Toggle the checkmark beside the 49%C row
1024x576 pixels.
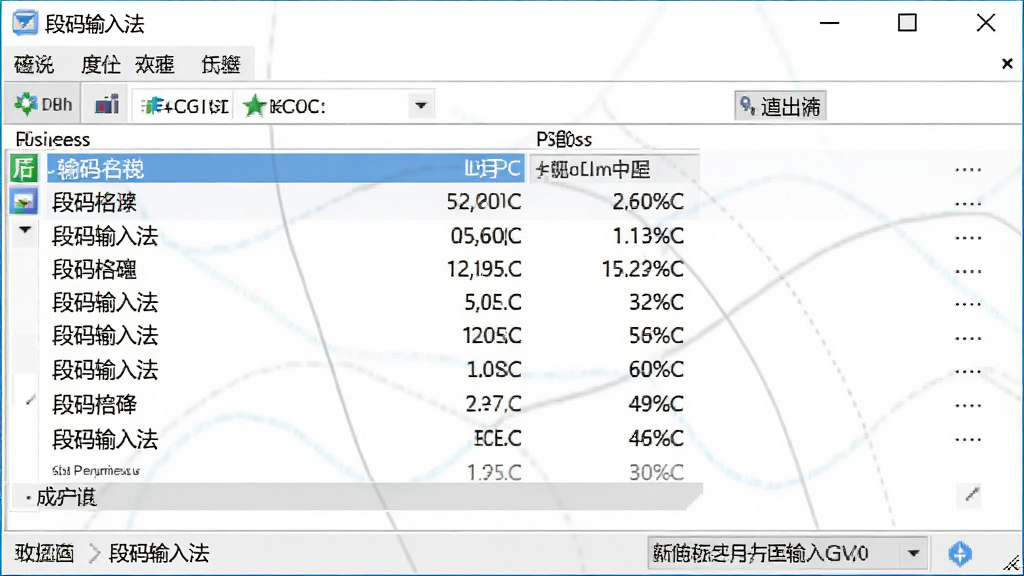tap(29, 401)
